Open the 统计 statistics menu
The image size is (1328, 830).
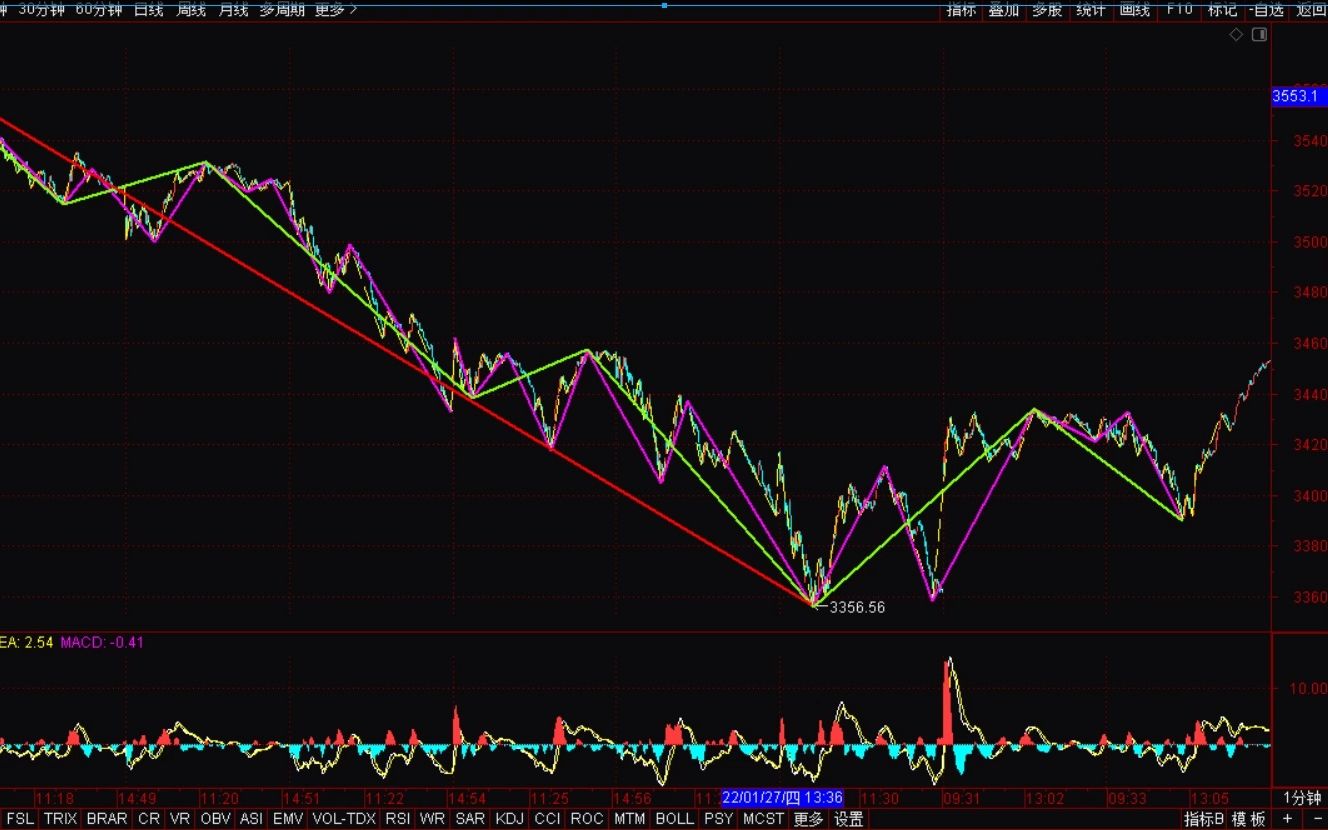pyautogui.click(x=1091, y=9)
